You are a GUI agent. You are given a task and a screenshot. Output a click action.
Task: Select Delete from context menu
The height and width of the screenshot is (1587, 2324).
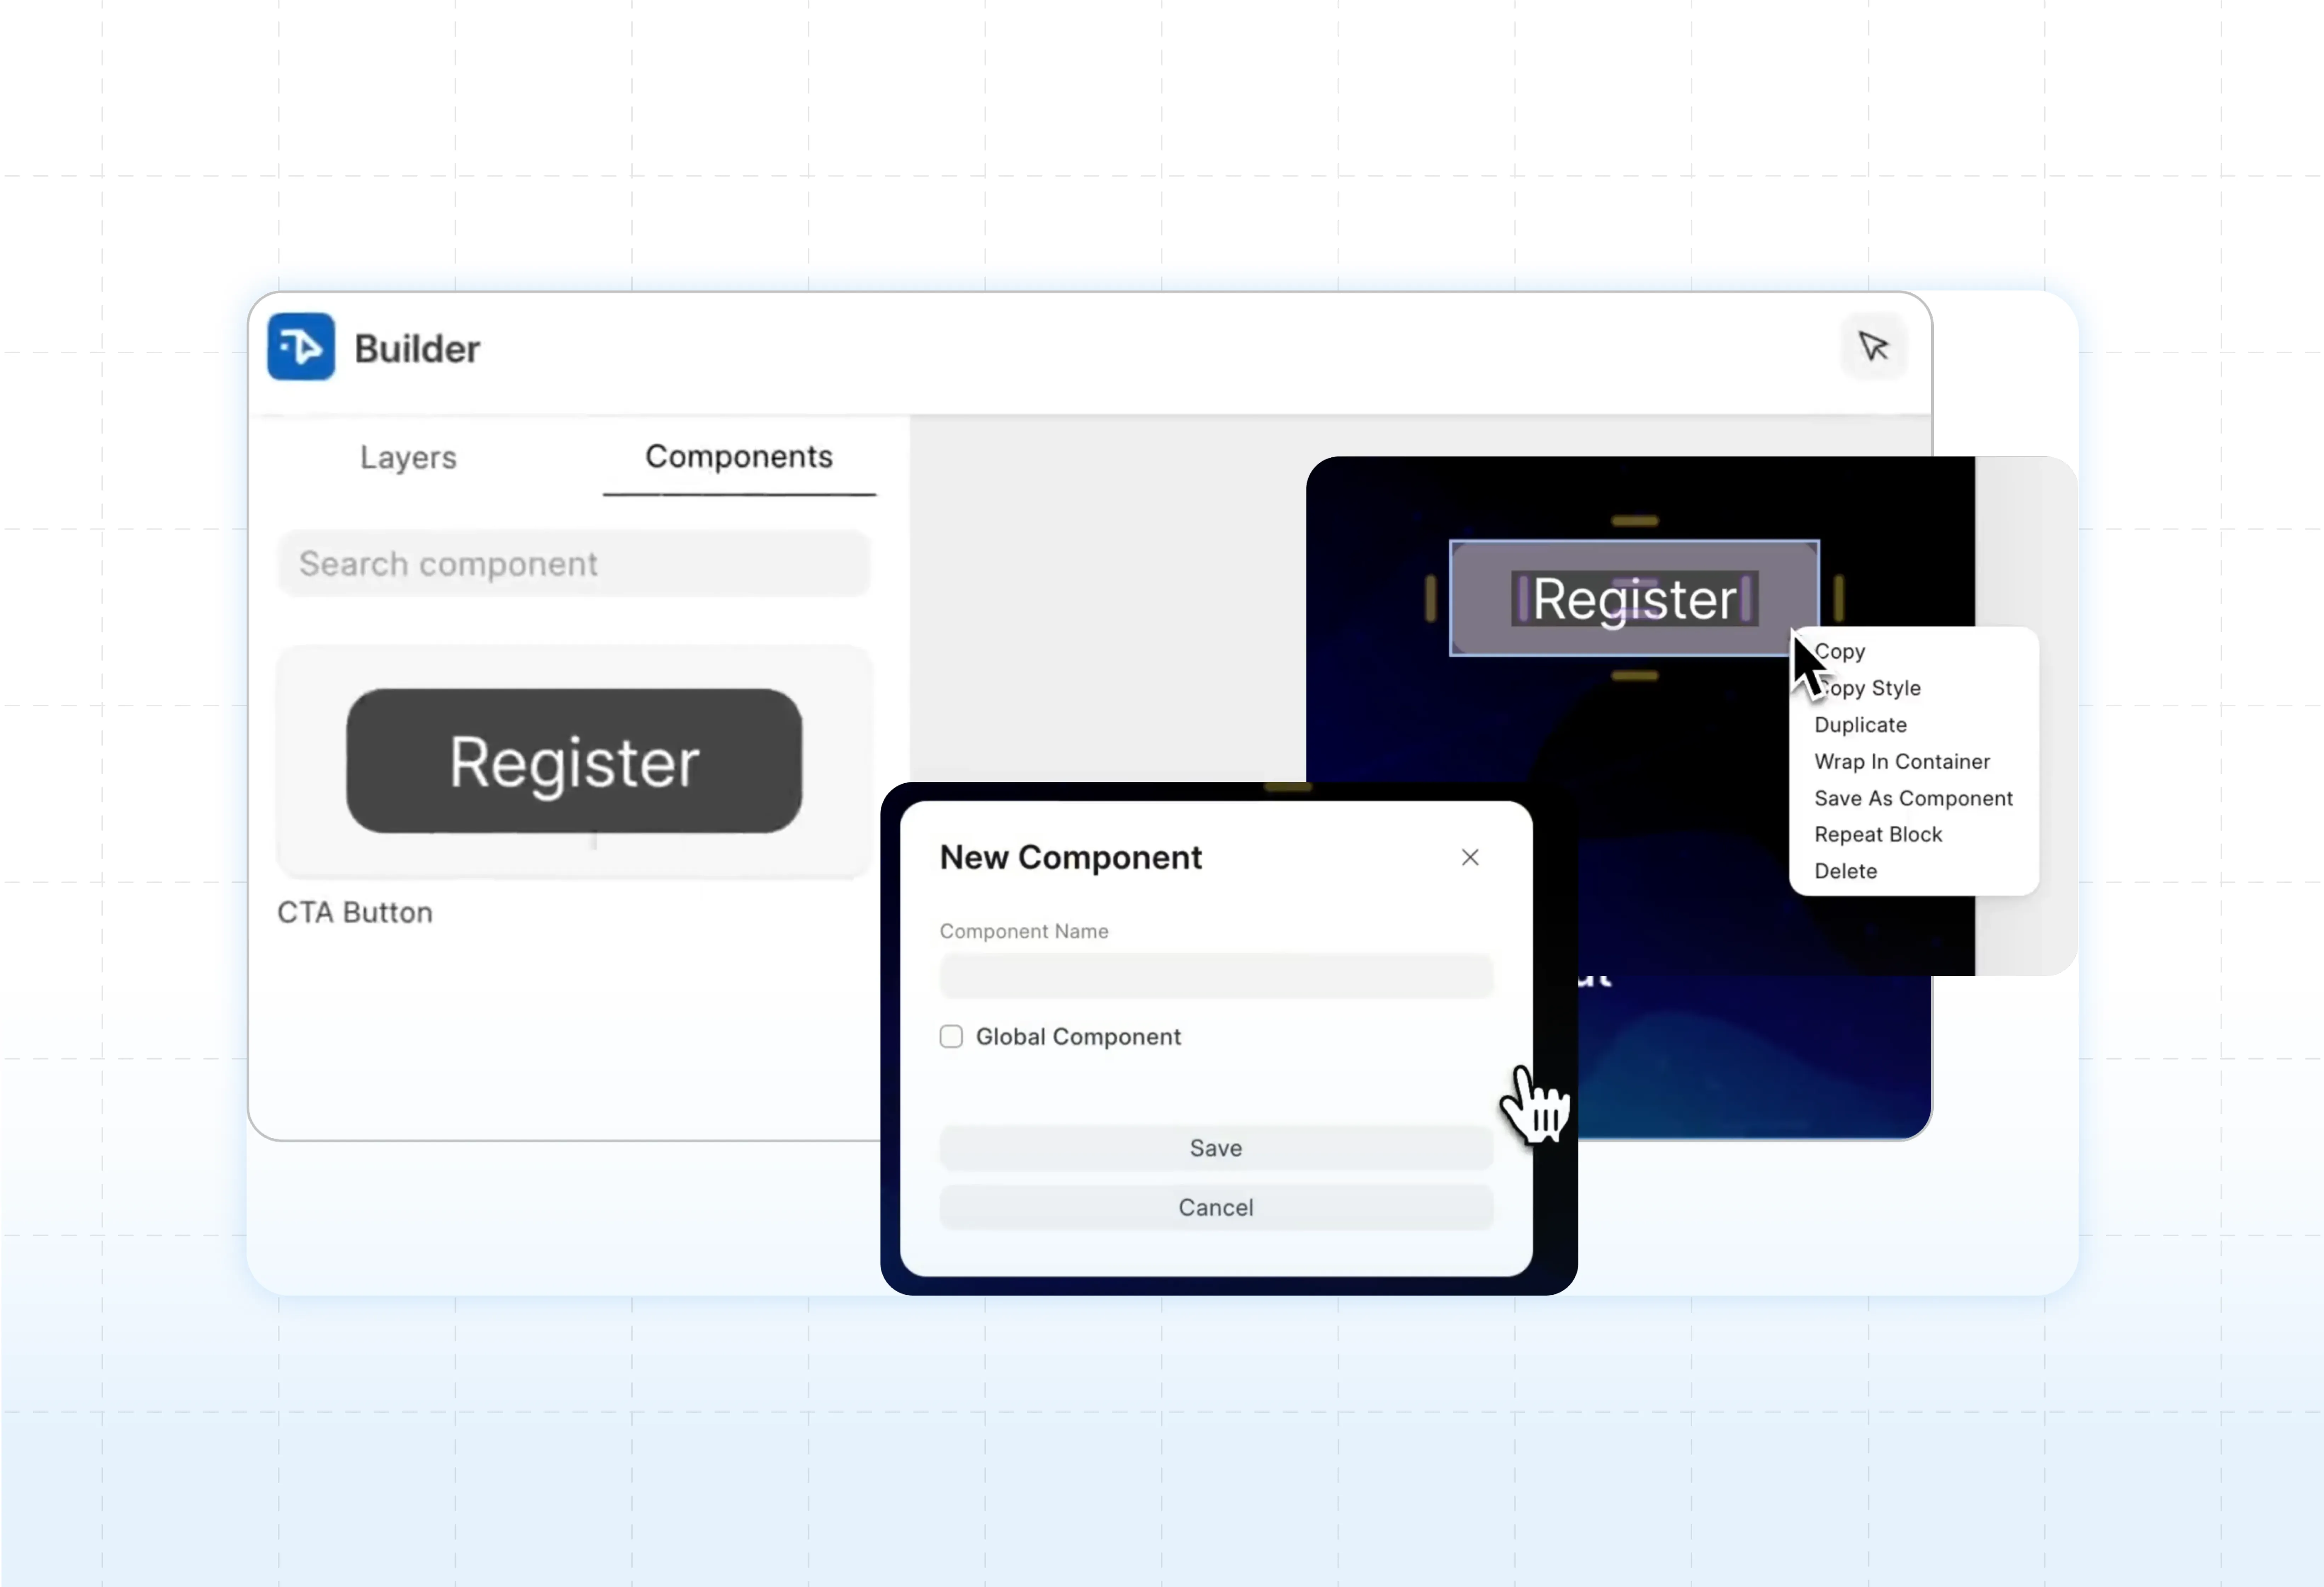1845,871
